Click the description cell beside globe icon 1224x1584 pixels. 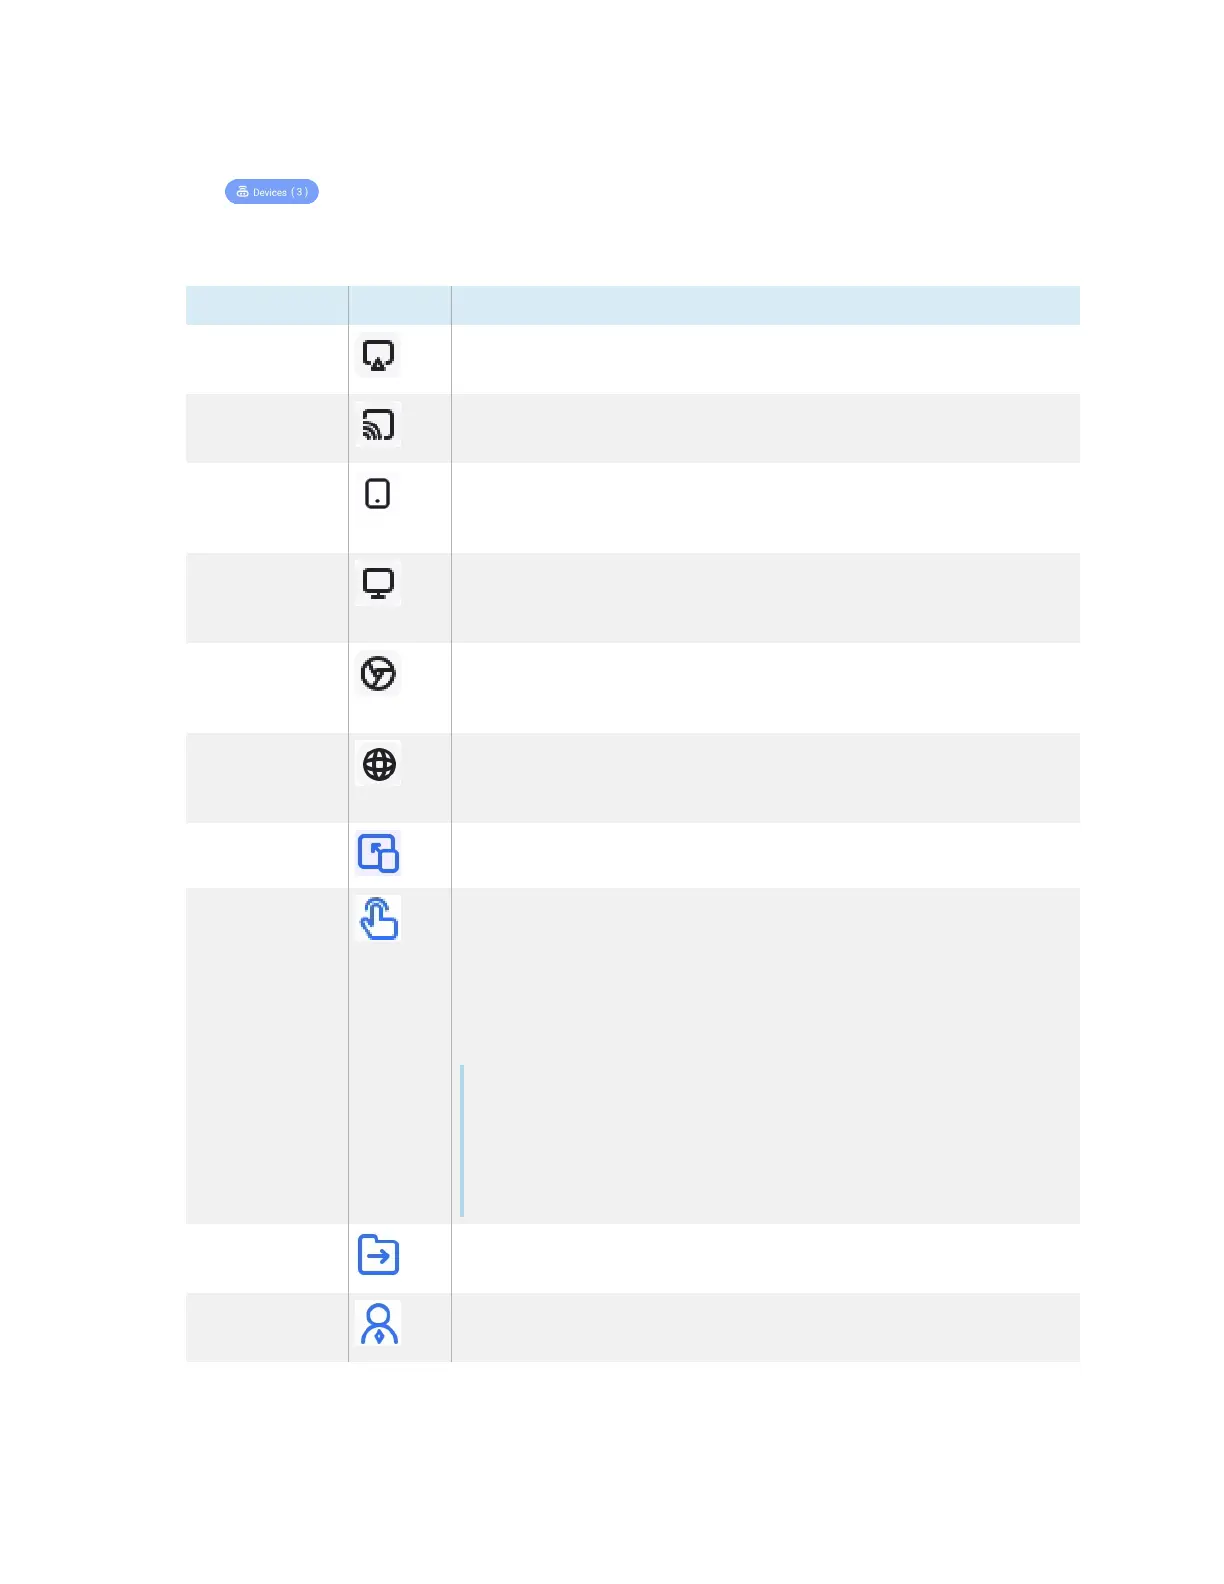click(766, 778)
